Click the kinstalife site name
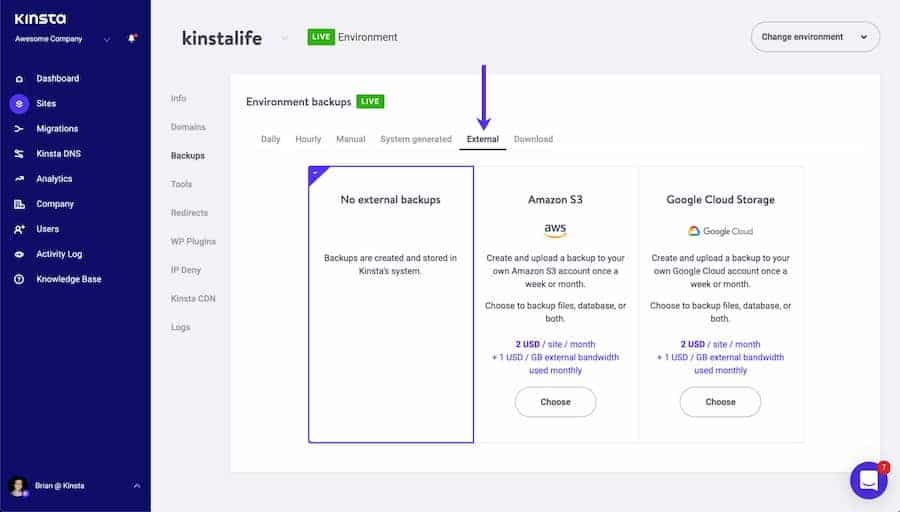Screen dimensions: 900x512 click(222, 38)
